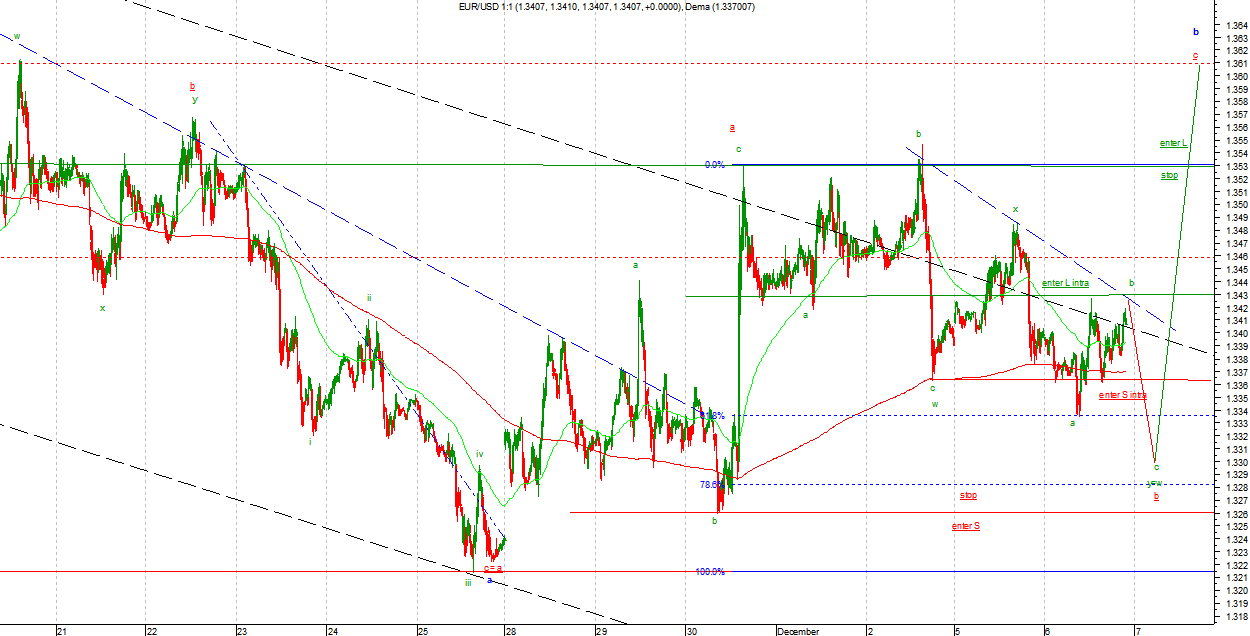1250x636 pixels.
Task: Select the red "enter S intra" annotation
Action: pos(1123,395)
